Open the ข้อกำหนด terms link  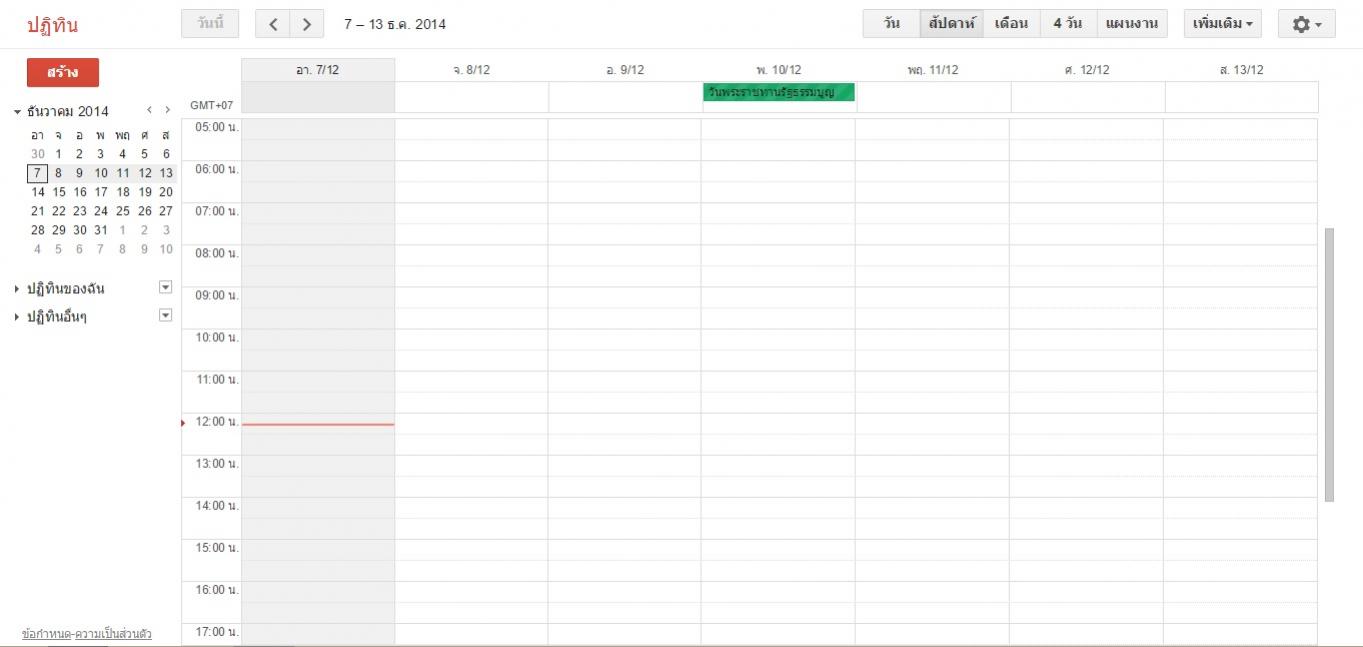point(46,634)
